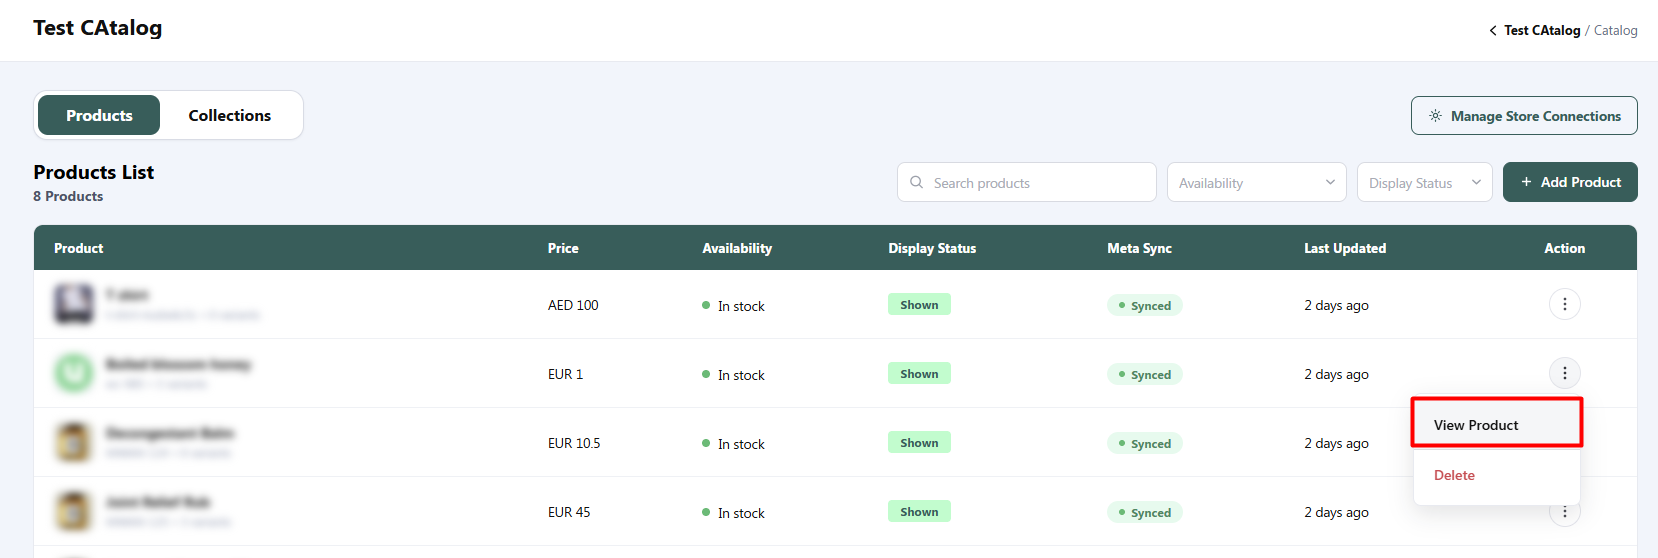
Task: Click the EUR 10.5 price cell
Action: coord(574,443)
